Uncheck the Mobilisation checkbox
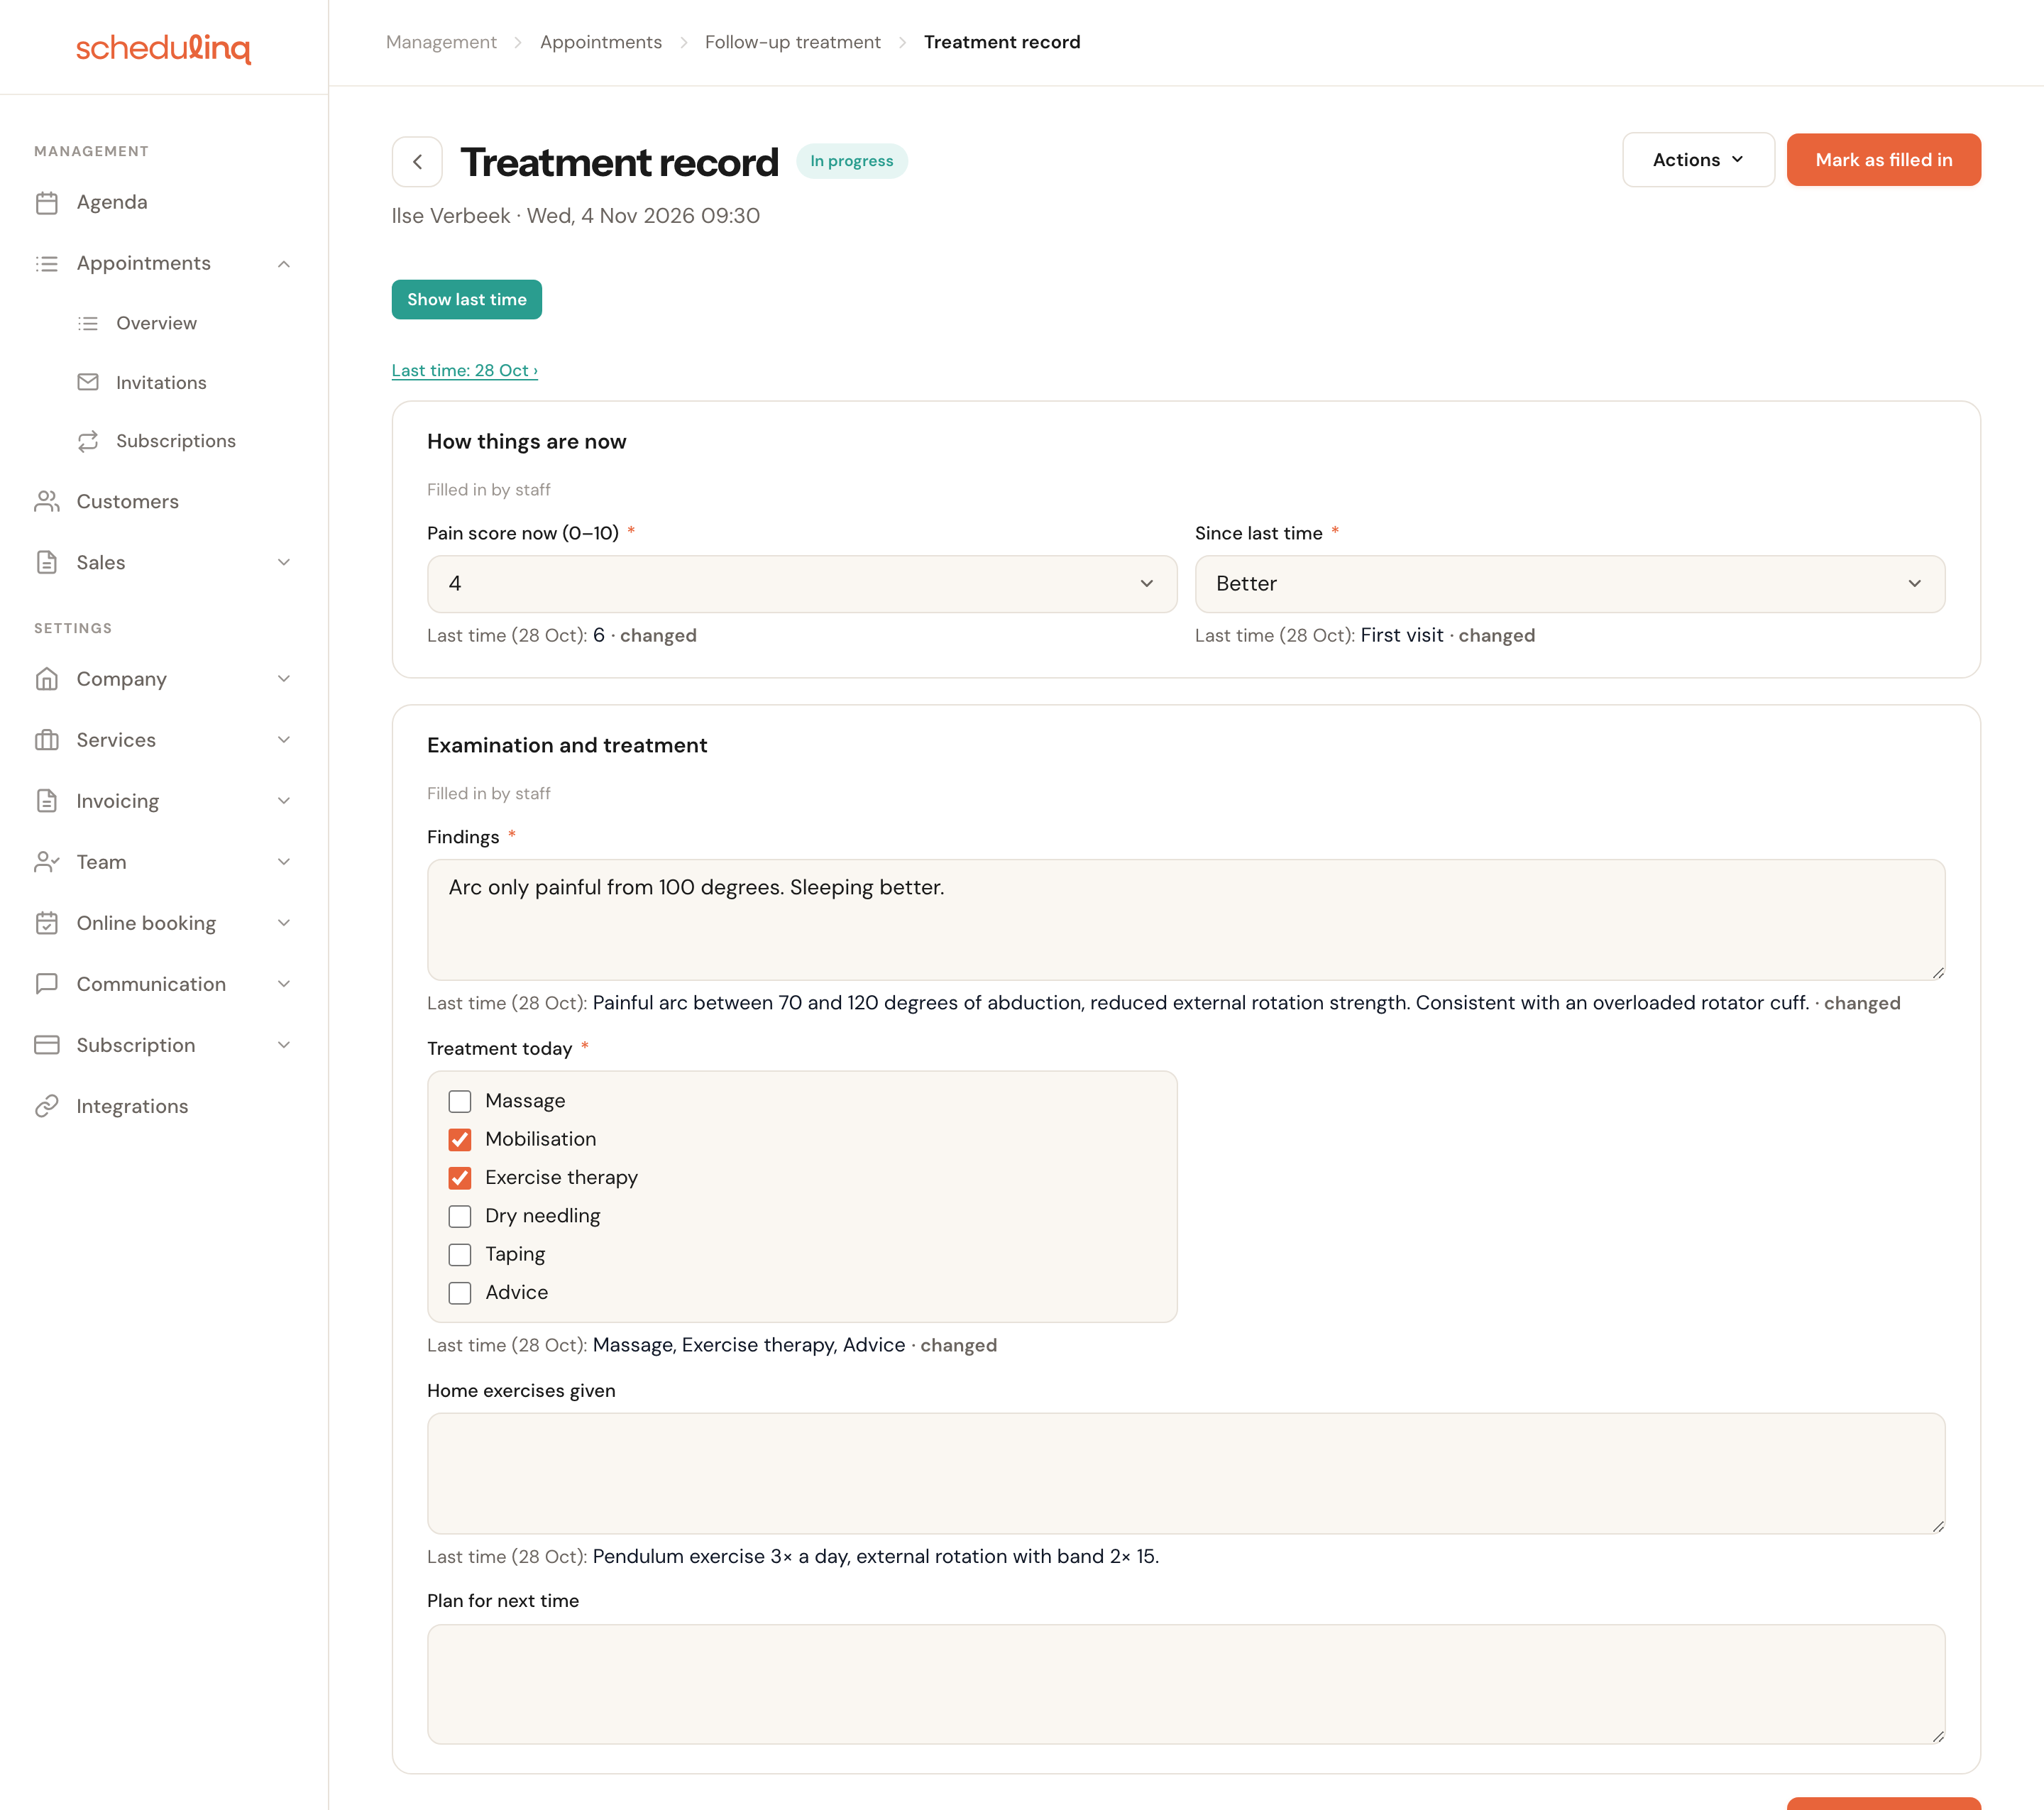The width and height of the screenshot is (2044, 1810). tap(460, 1139)
